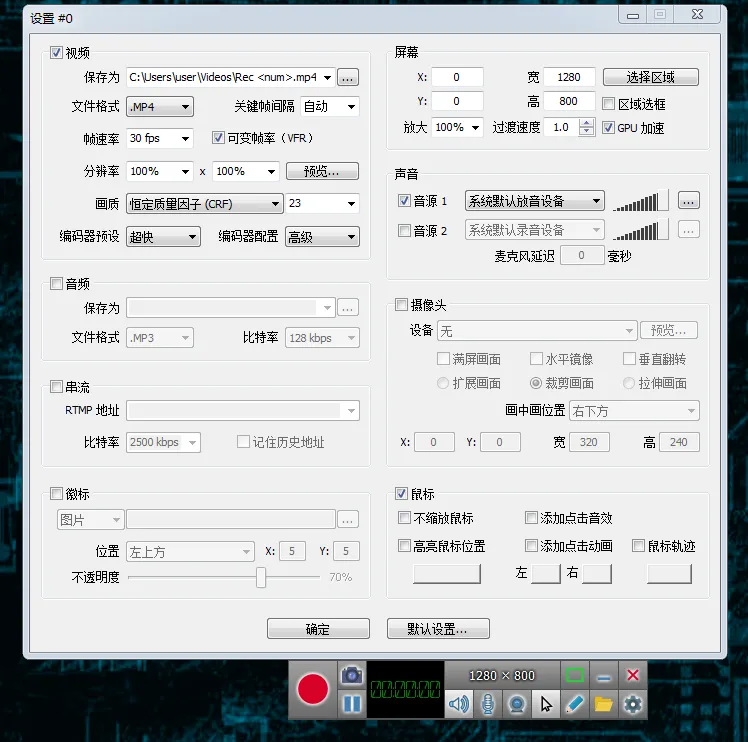Click the screen X coordinate field
748x742 pixels.
457,77
